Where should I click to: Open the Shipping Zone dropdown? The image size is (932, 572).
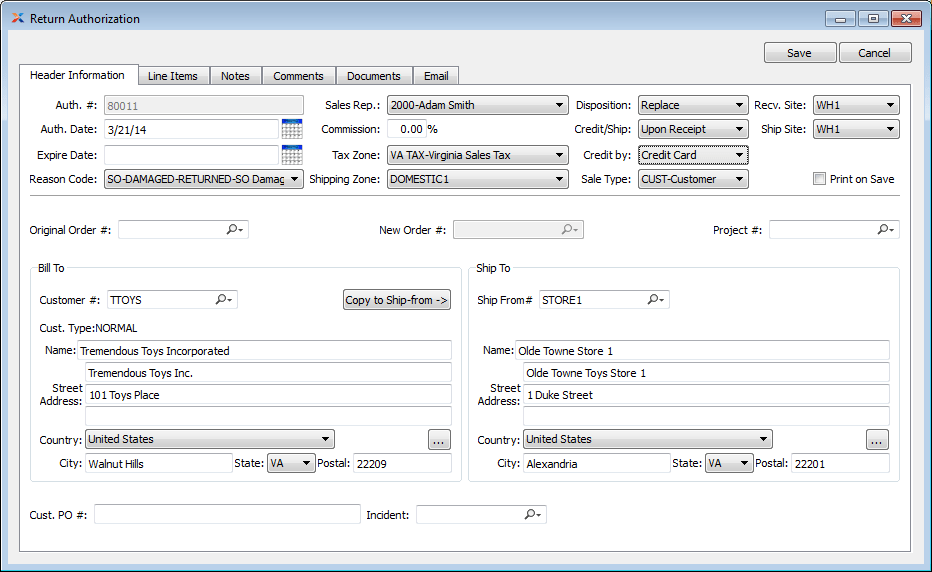[x=478, y=179]
